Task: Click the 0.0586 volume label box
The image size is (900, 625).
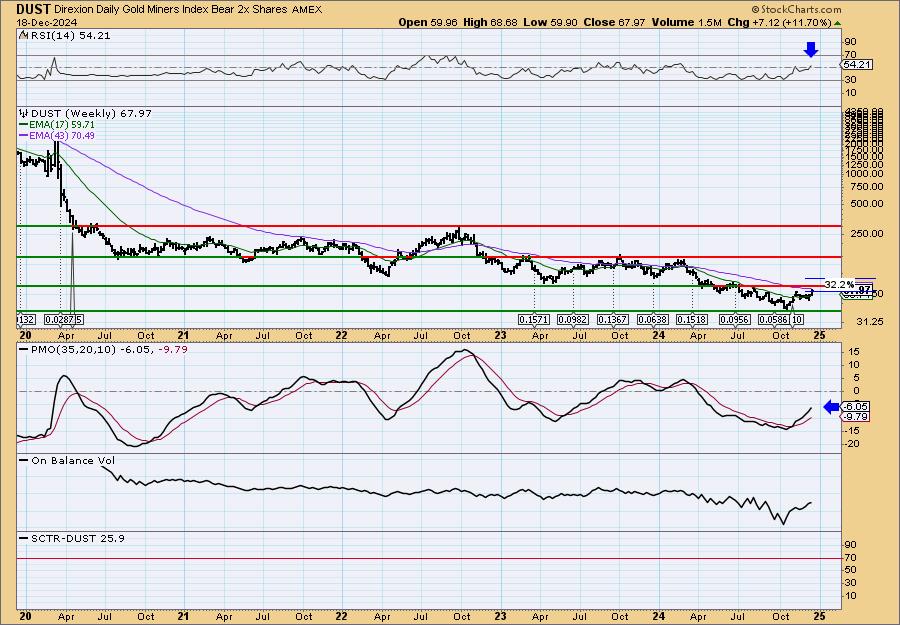Action: click(x=774, y=319)
